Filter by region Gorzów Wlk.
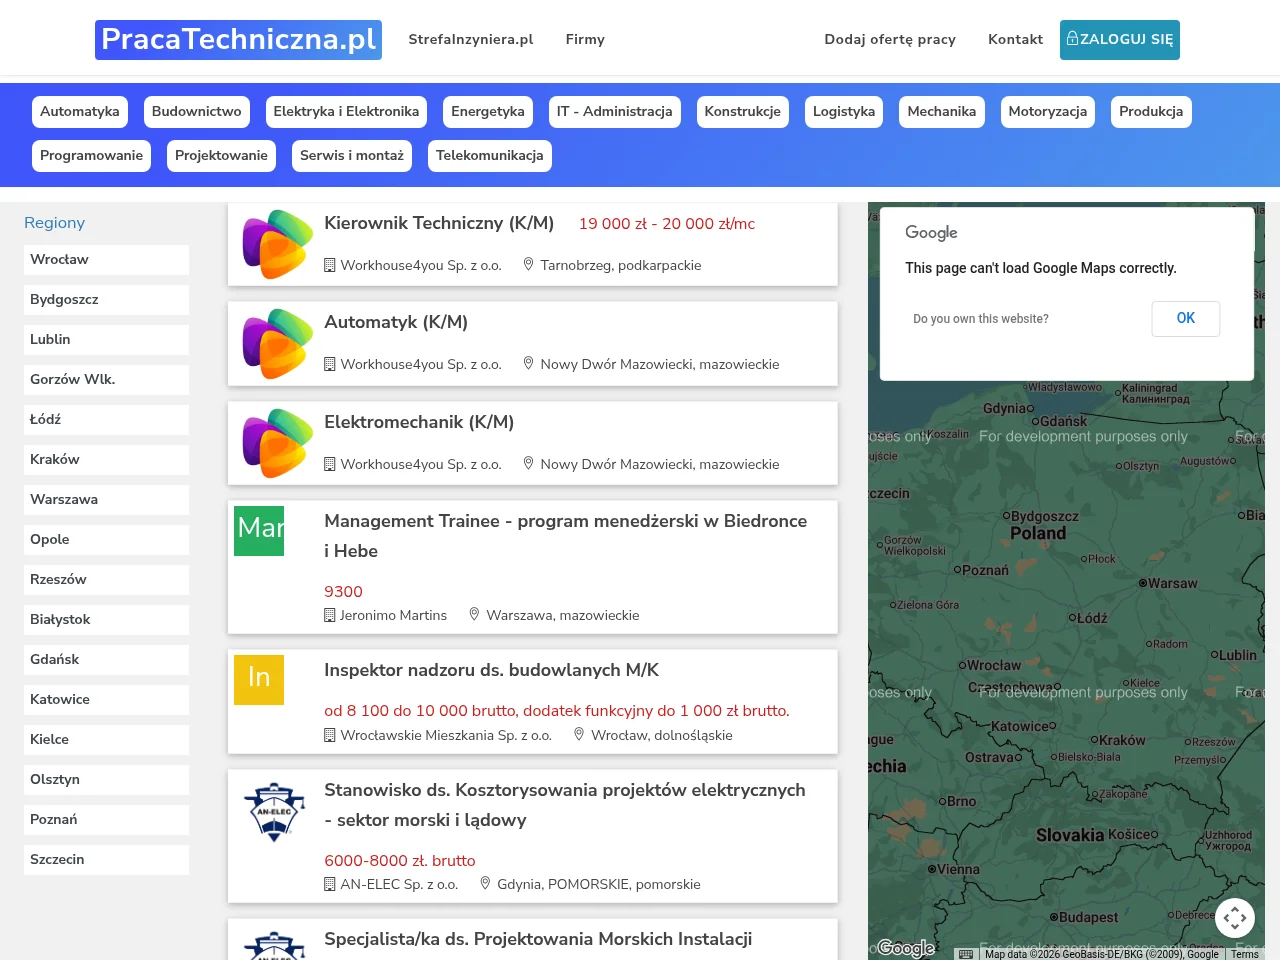 [x=106, y=380]
